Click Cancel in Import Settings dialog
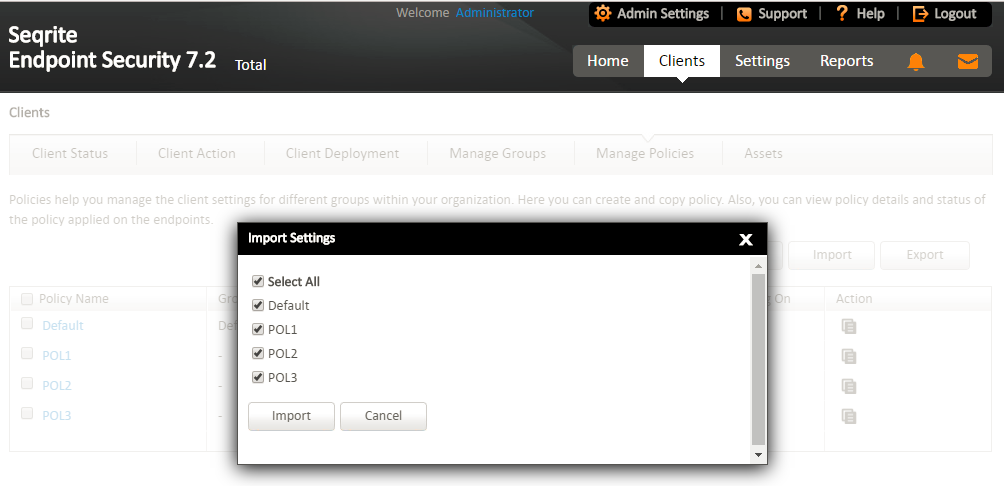The height and width of the screenshot is (486, 1004). [383, 416]
